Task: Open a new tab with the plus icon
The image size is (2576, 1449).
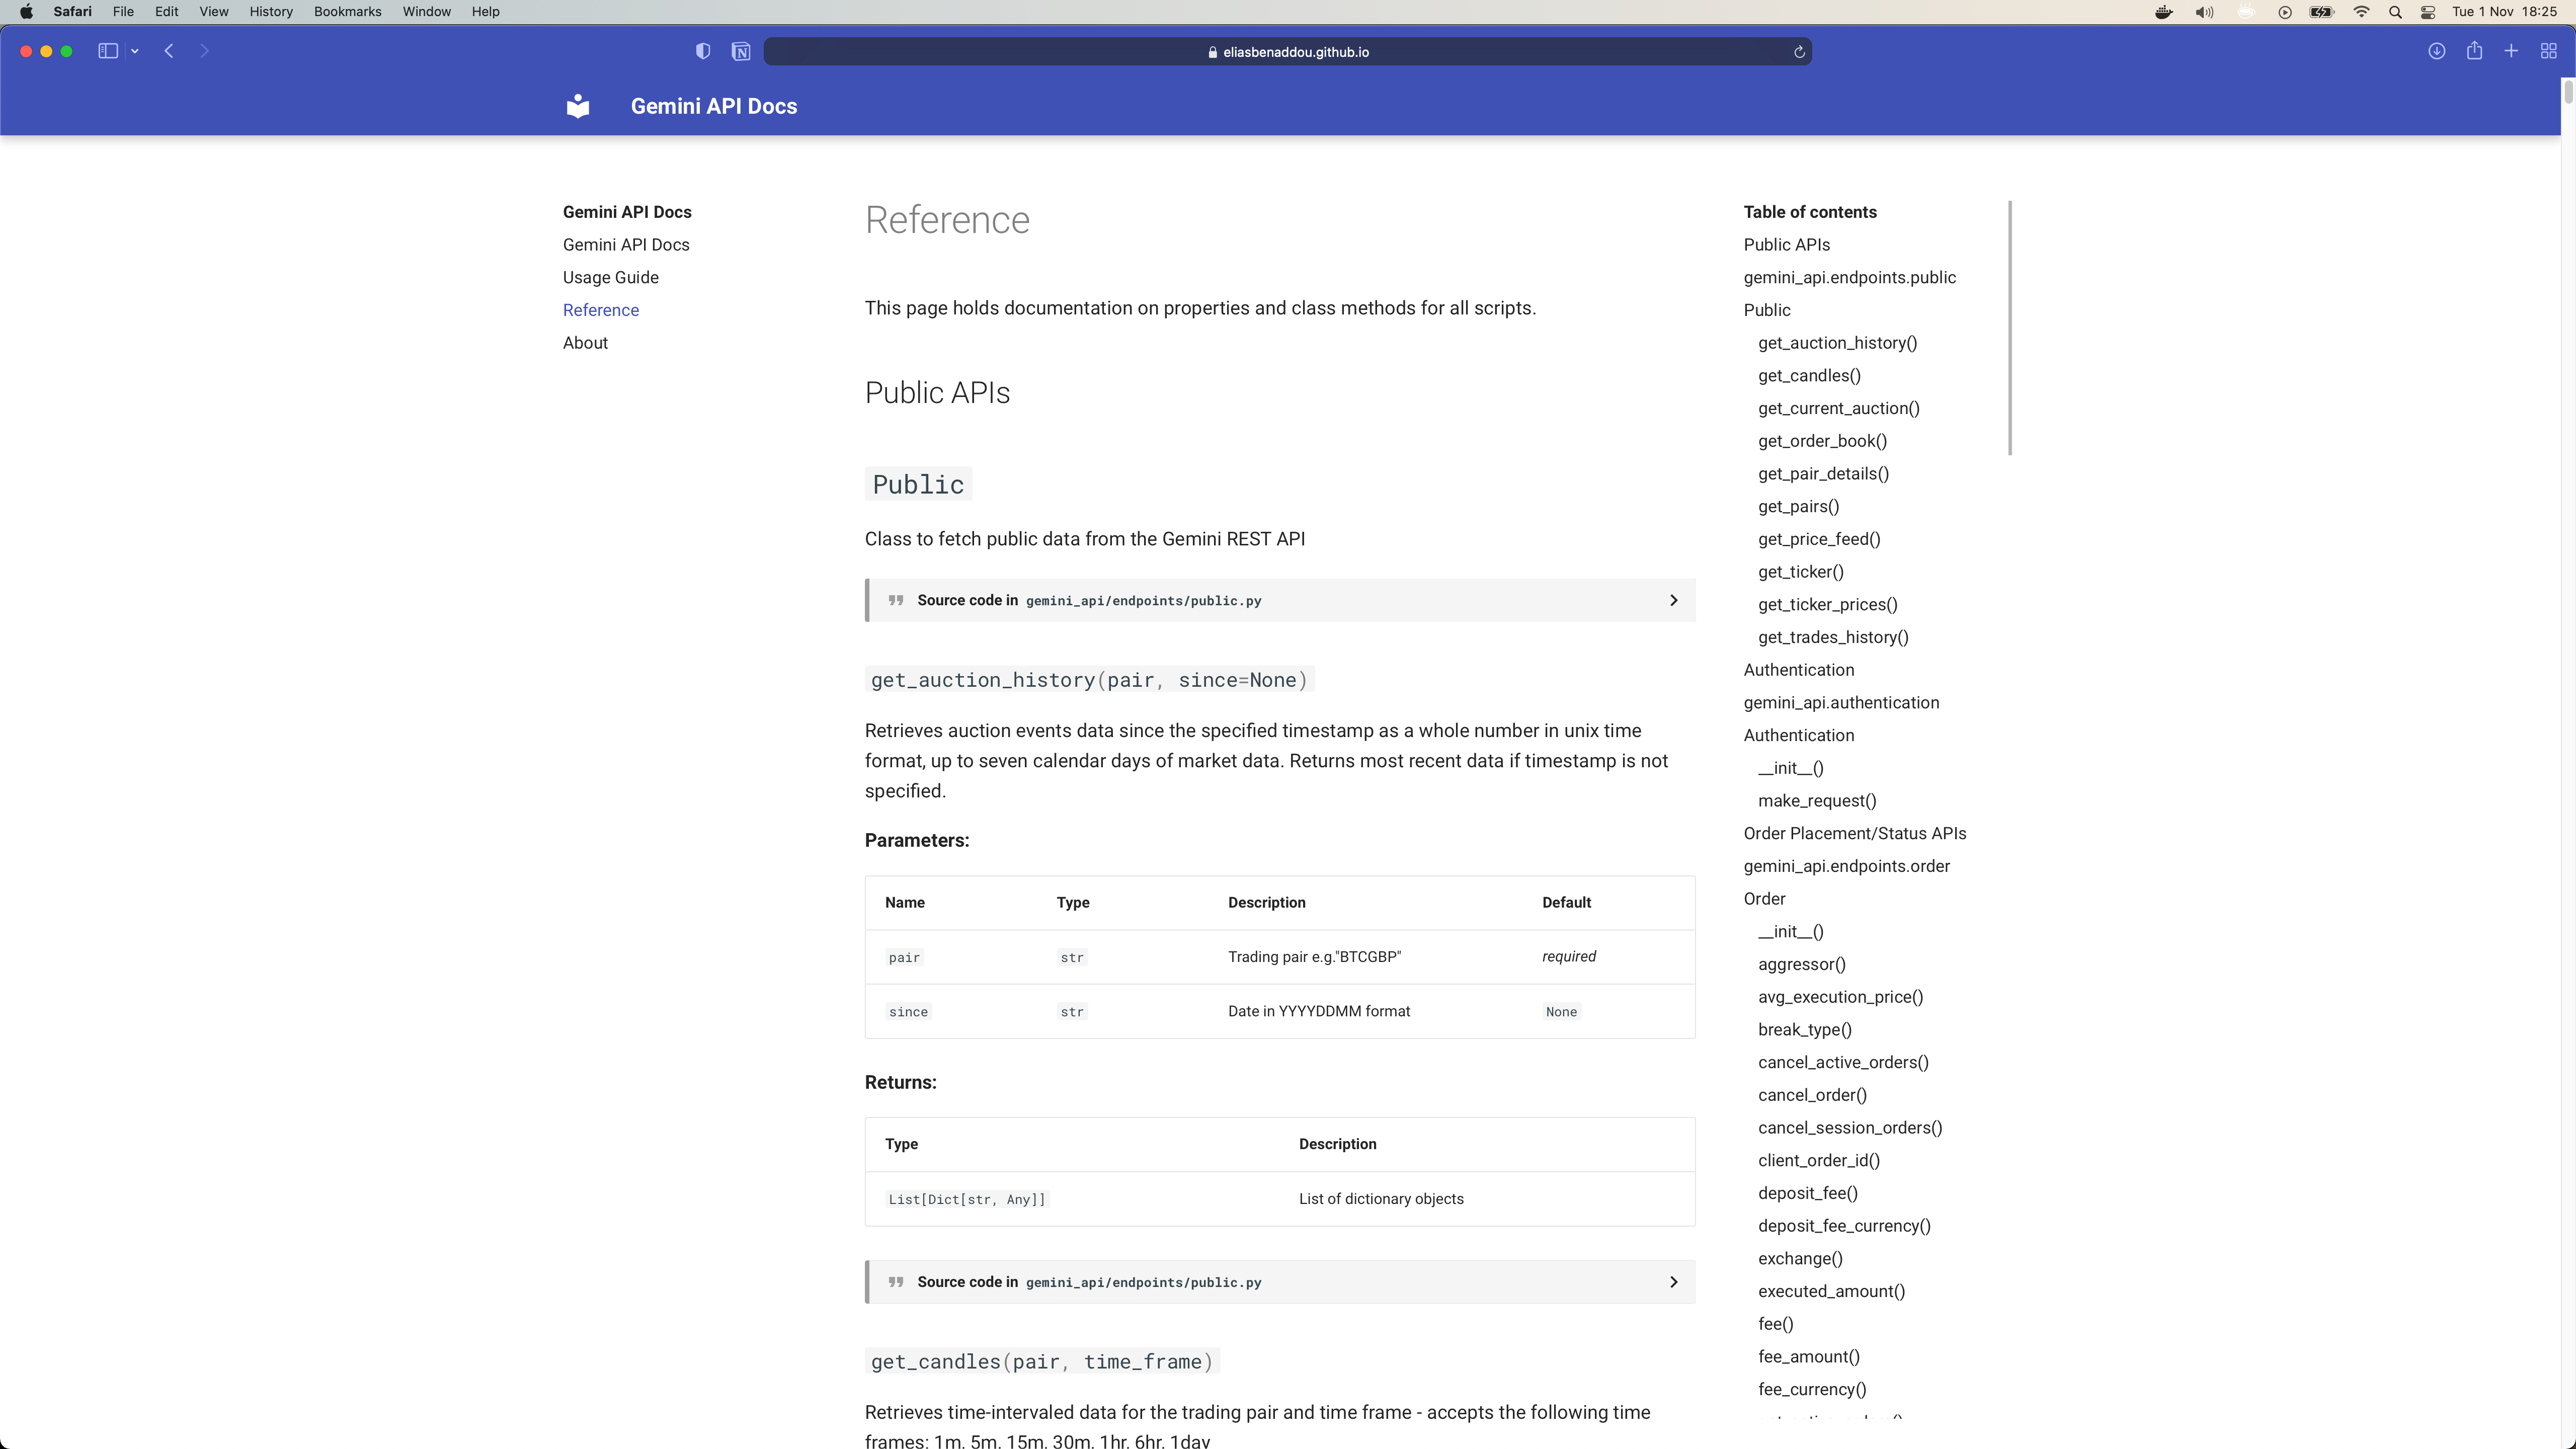Action: [x=2511, y=51]
